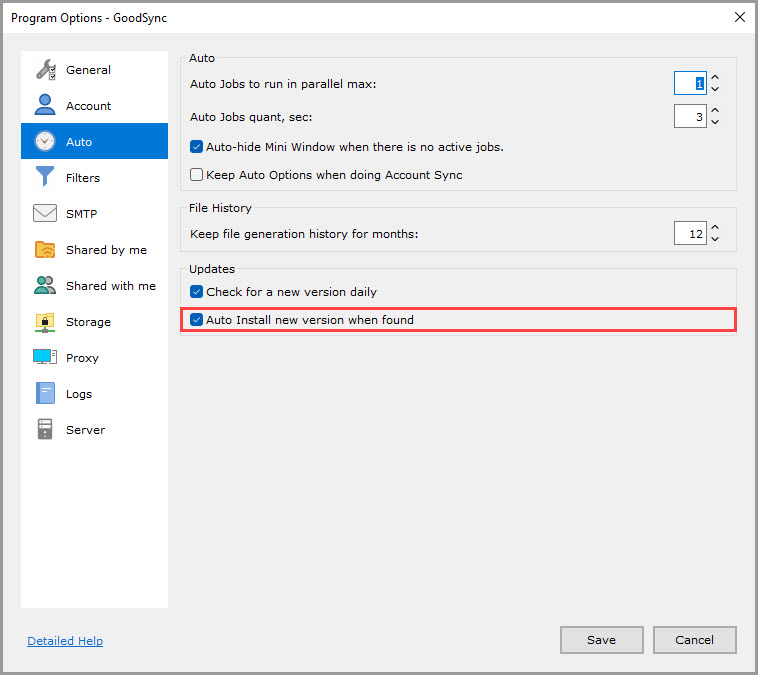Click the Storage lock icon
The width and height of the screenshot is (758, 675).
[x=45, y=322]
